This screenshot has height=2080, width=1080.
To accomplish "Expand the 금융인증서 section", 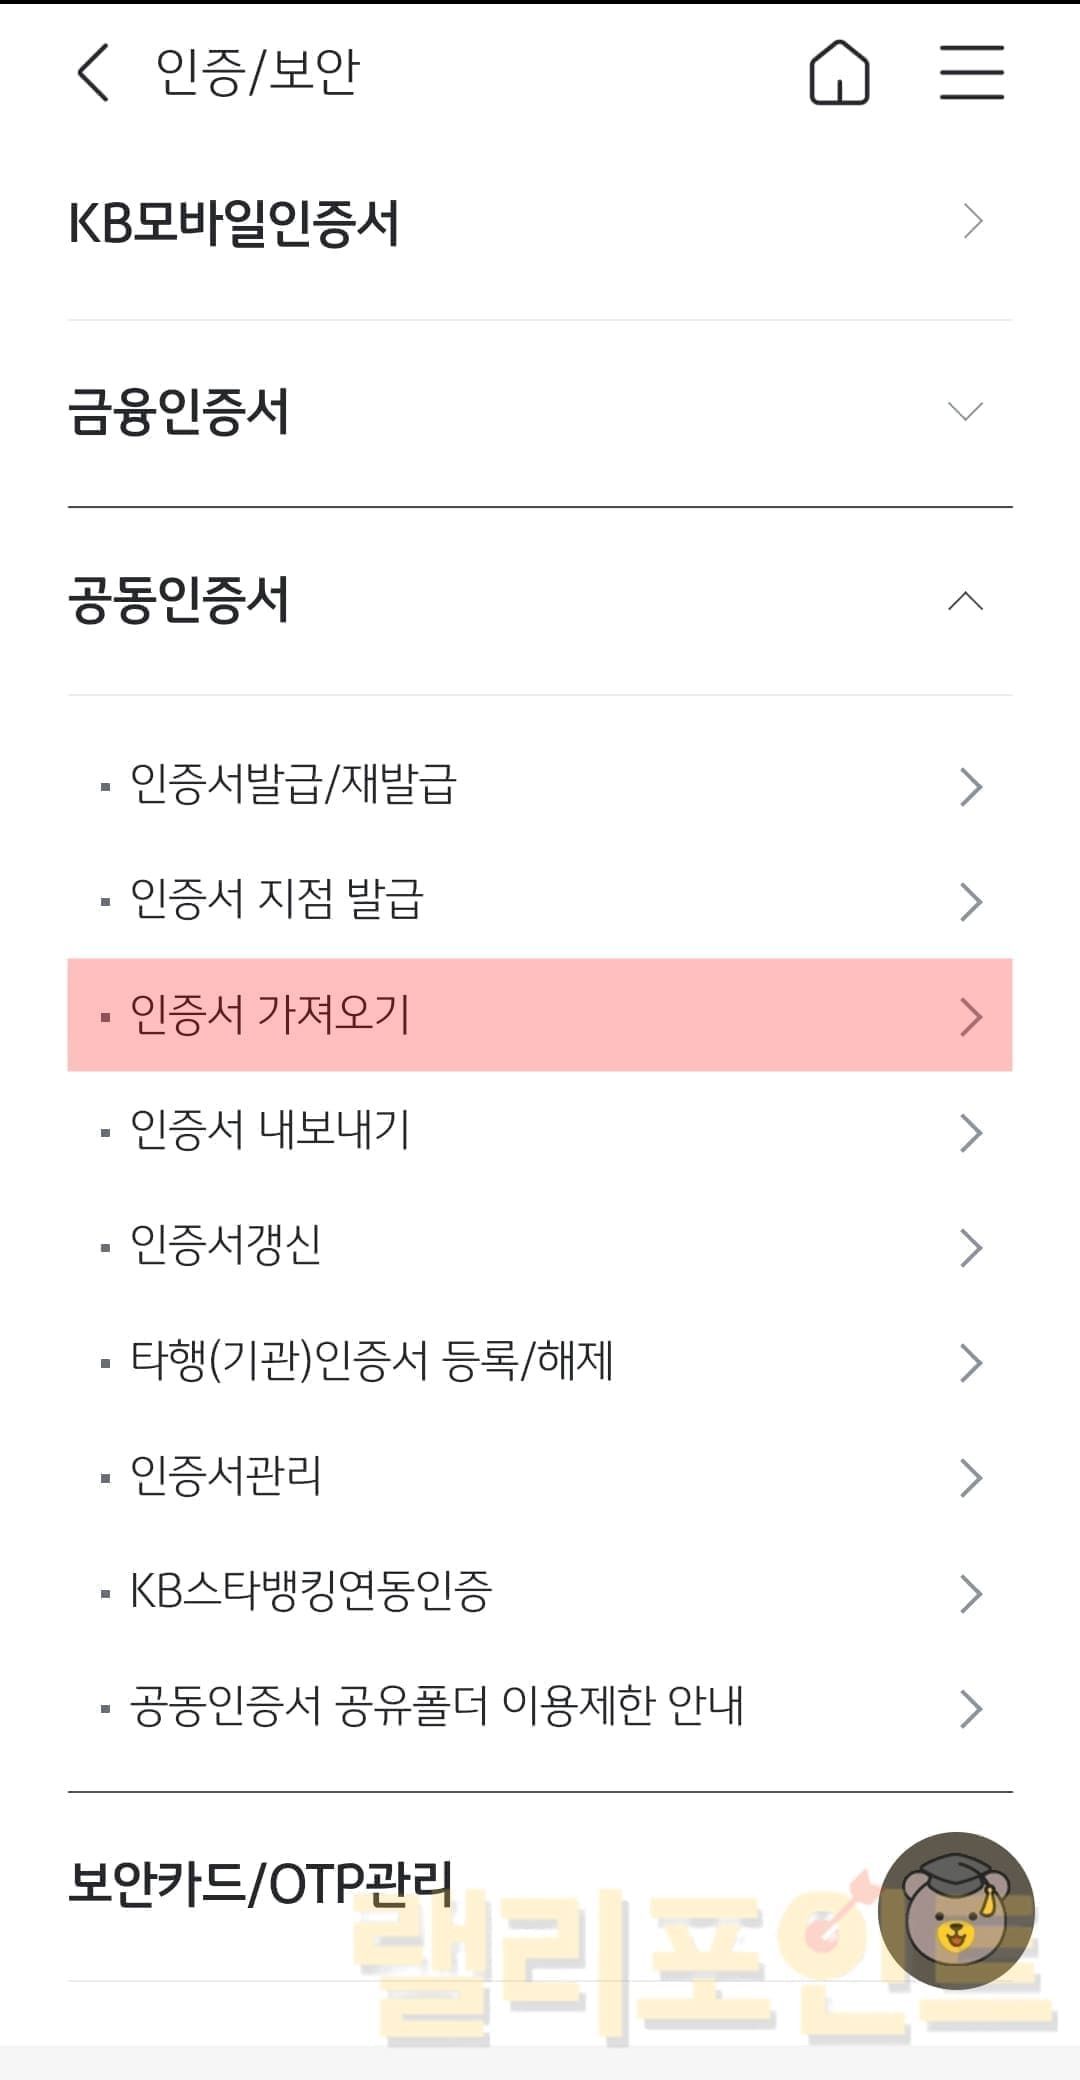I will 964,411.
